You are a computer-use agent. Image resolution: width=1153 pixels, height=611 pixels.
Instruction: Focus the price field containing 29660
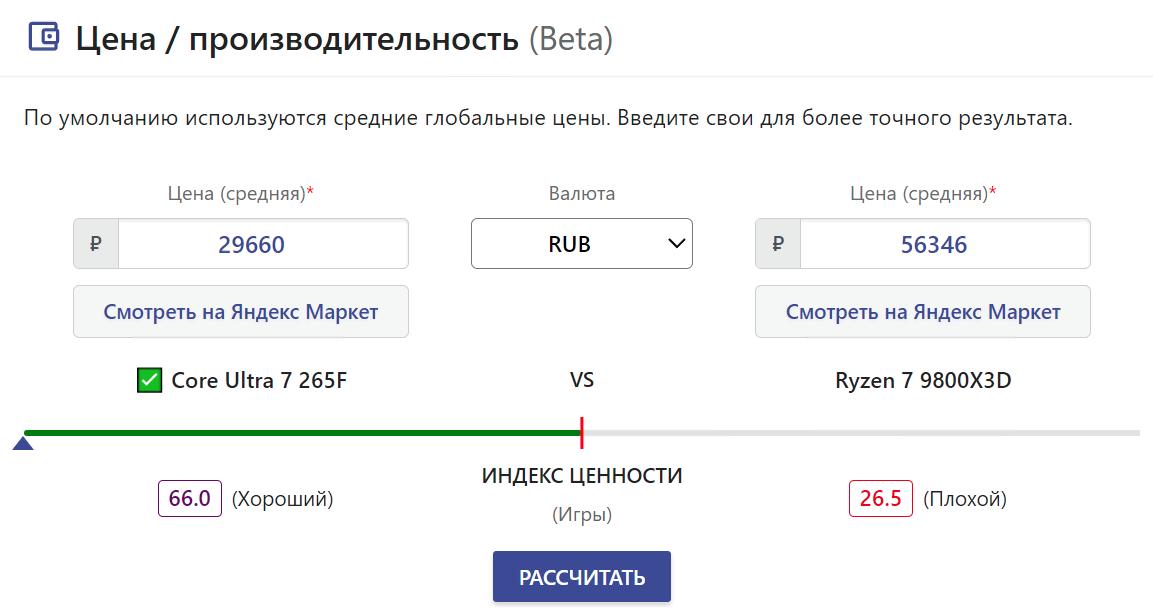point(262,244)
